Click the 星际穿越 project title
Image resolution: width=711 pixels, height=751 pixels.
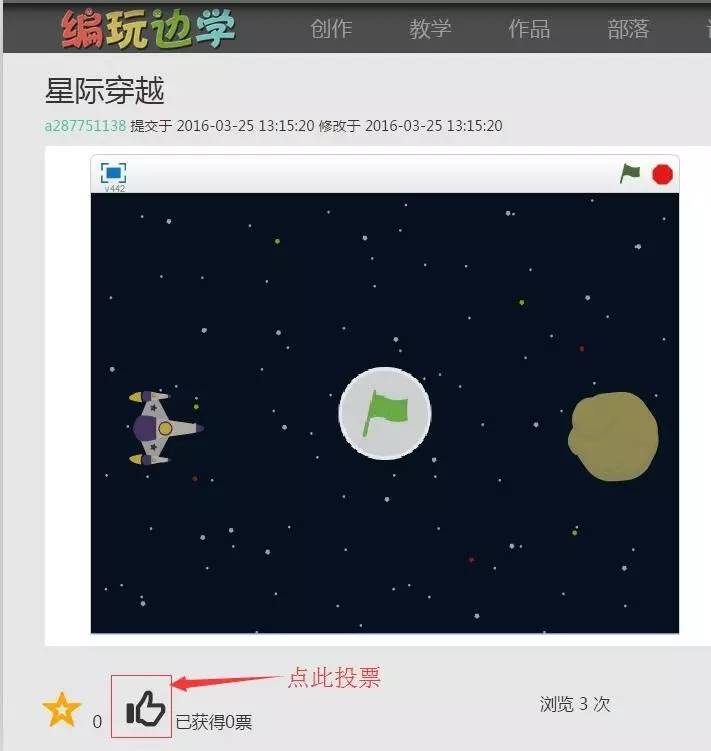coord(105,90)
